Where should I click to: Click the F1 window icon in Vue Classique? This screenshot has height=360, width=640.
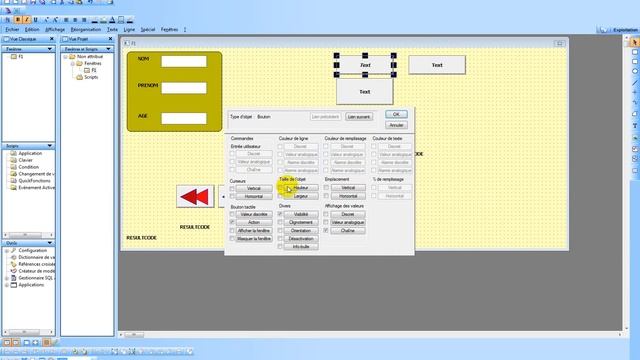pos(13,57)
